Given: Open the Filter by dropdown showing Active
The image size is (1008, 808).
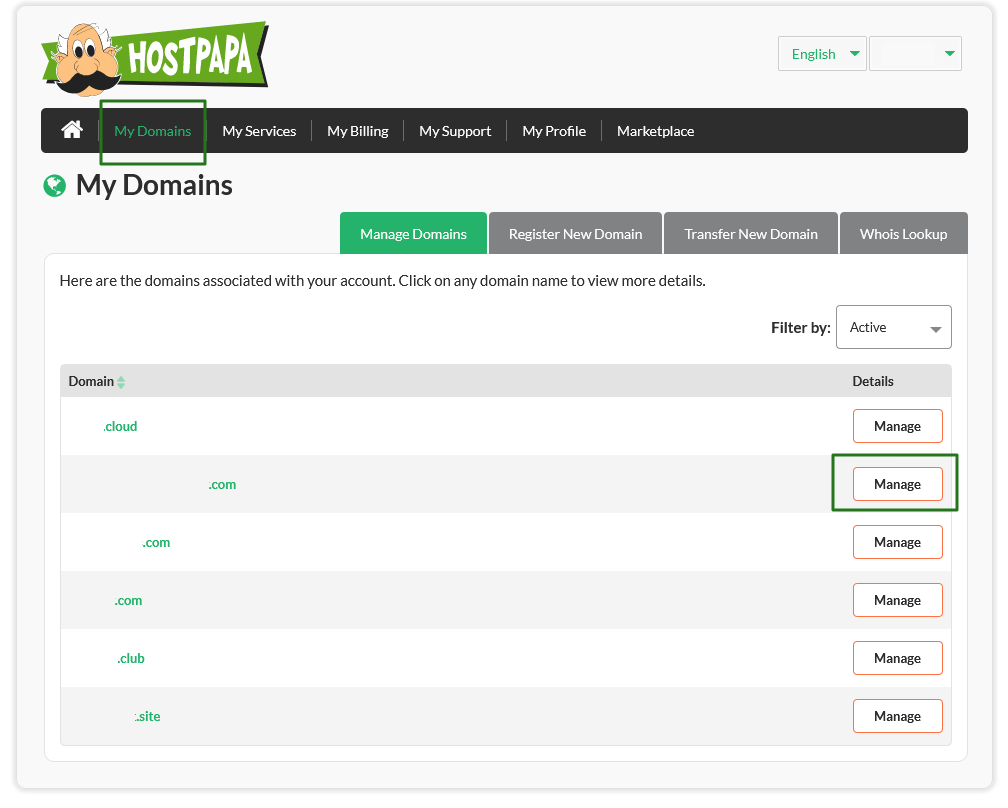Looking at the screenshot, I should point(893,327).
